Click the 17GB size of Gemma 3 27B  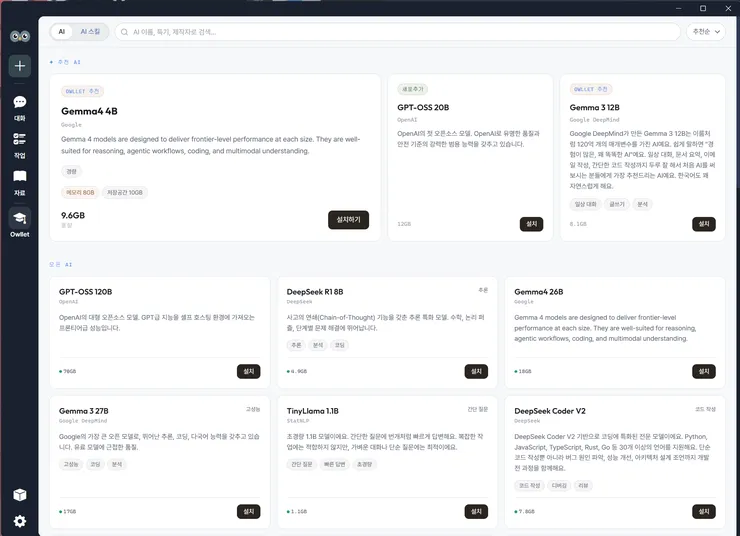click(69, 511)
